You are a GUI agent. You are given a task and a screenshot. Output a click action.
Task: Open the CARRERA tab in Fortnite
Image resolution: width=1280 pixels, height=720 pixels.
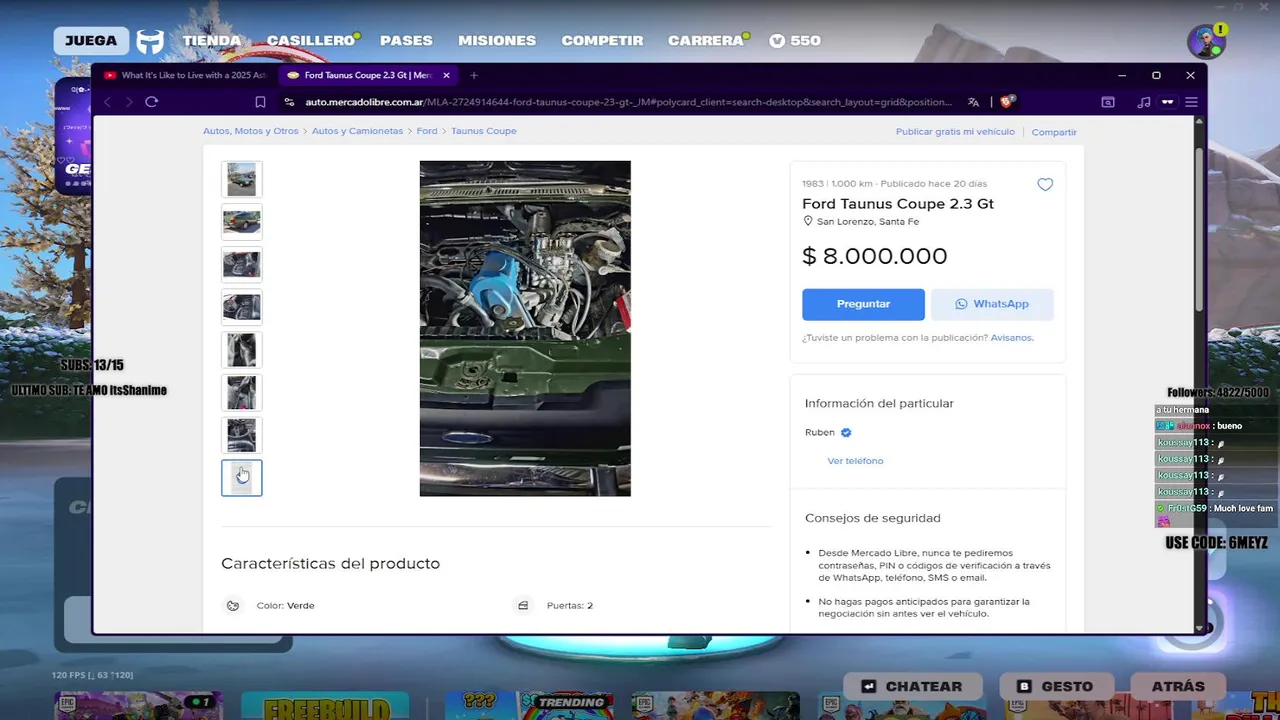(x=706, y=41)
